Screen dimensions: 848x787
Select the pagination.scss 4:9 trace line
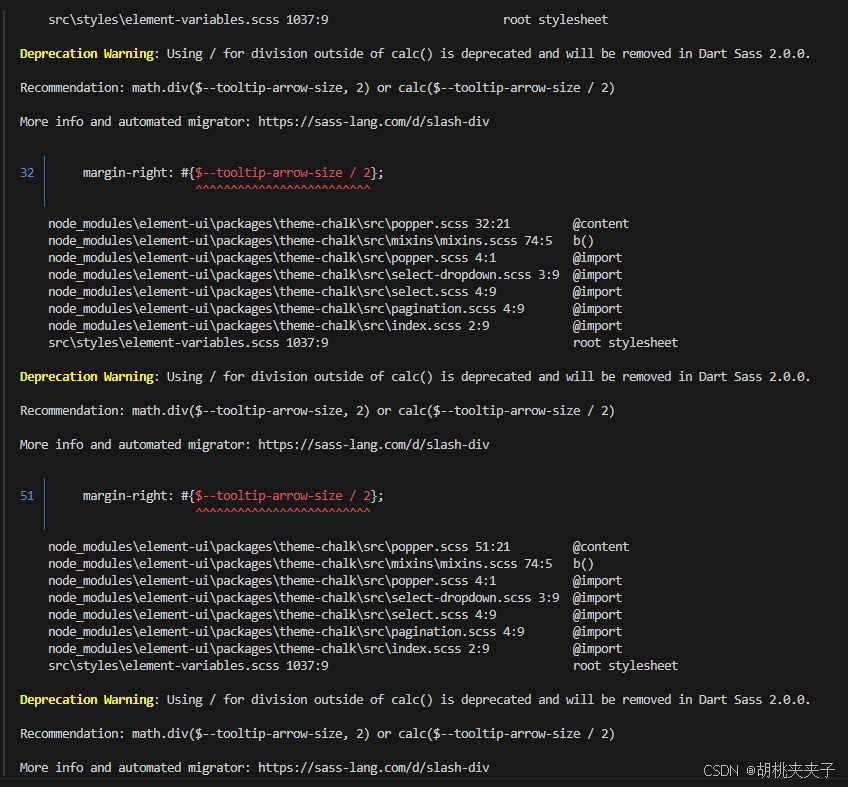pos(281,308)
